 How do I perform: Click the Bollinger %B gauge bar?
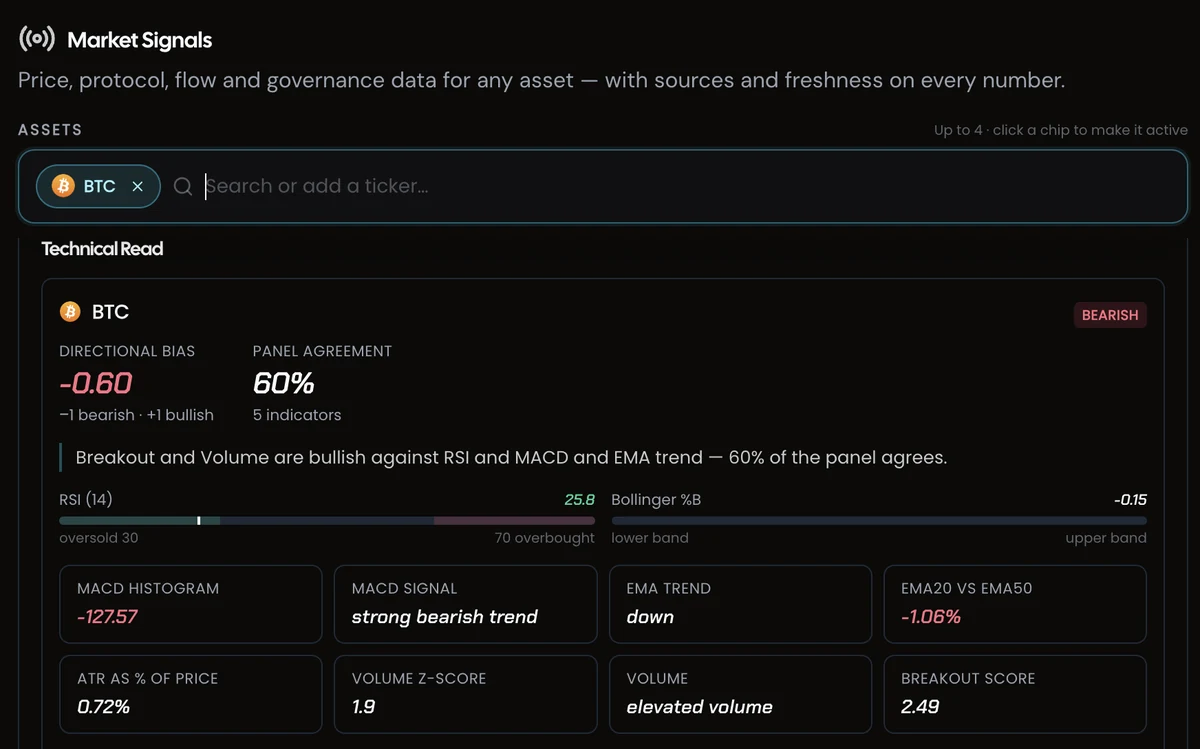[x=879, y=521]
